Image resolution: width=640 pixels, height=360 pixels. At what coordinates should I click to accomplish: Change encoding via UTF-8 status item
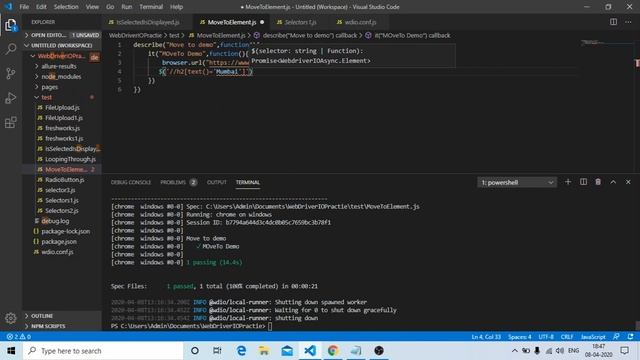(546, 337)
